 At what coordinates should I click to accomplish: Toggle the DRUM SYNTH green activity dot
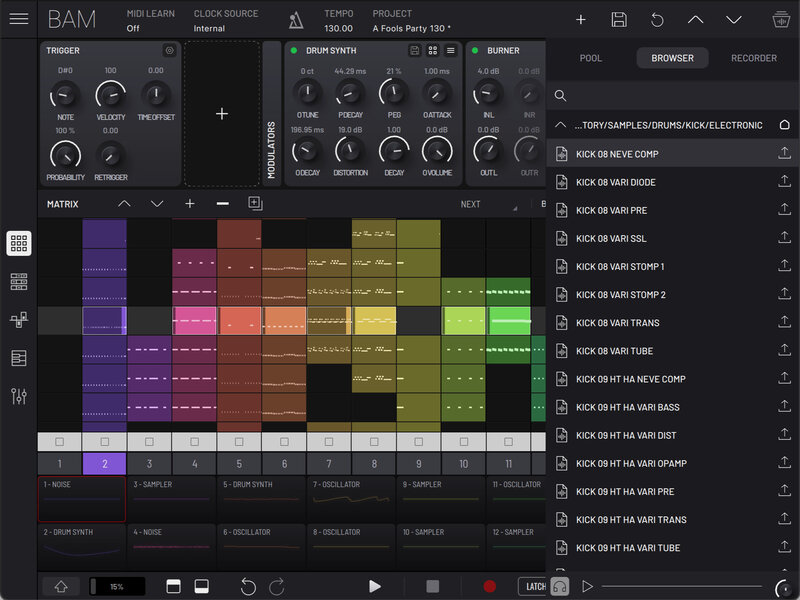pos(293,50)
